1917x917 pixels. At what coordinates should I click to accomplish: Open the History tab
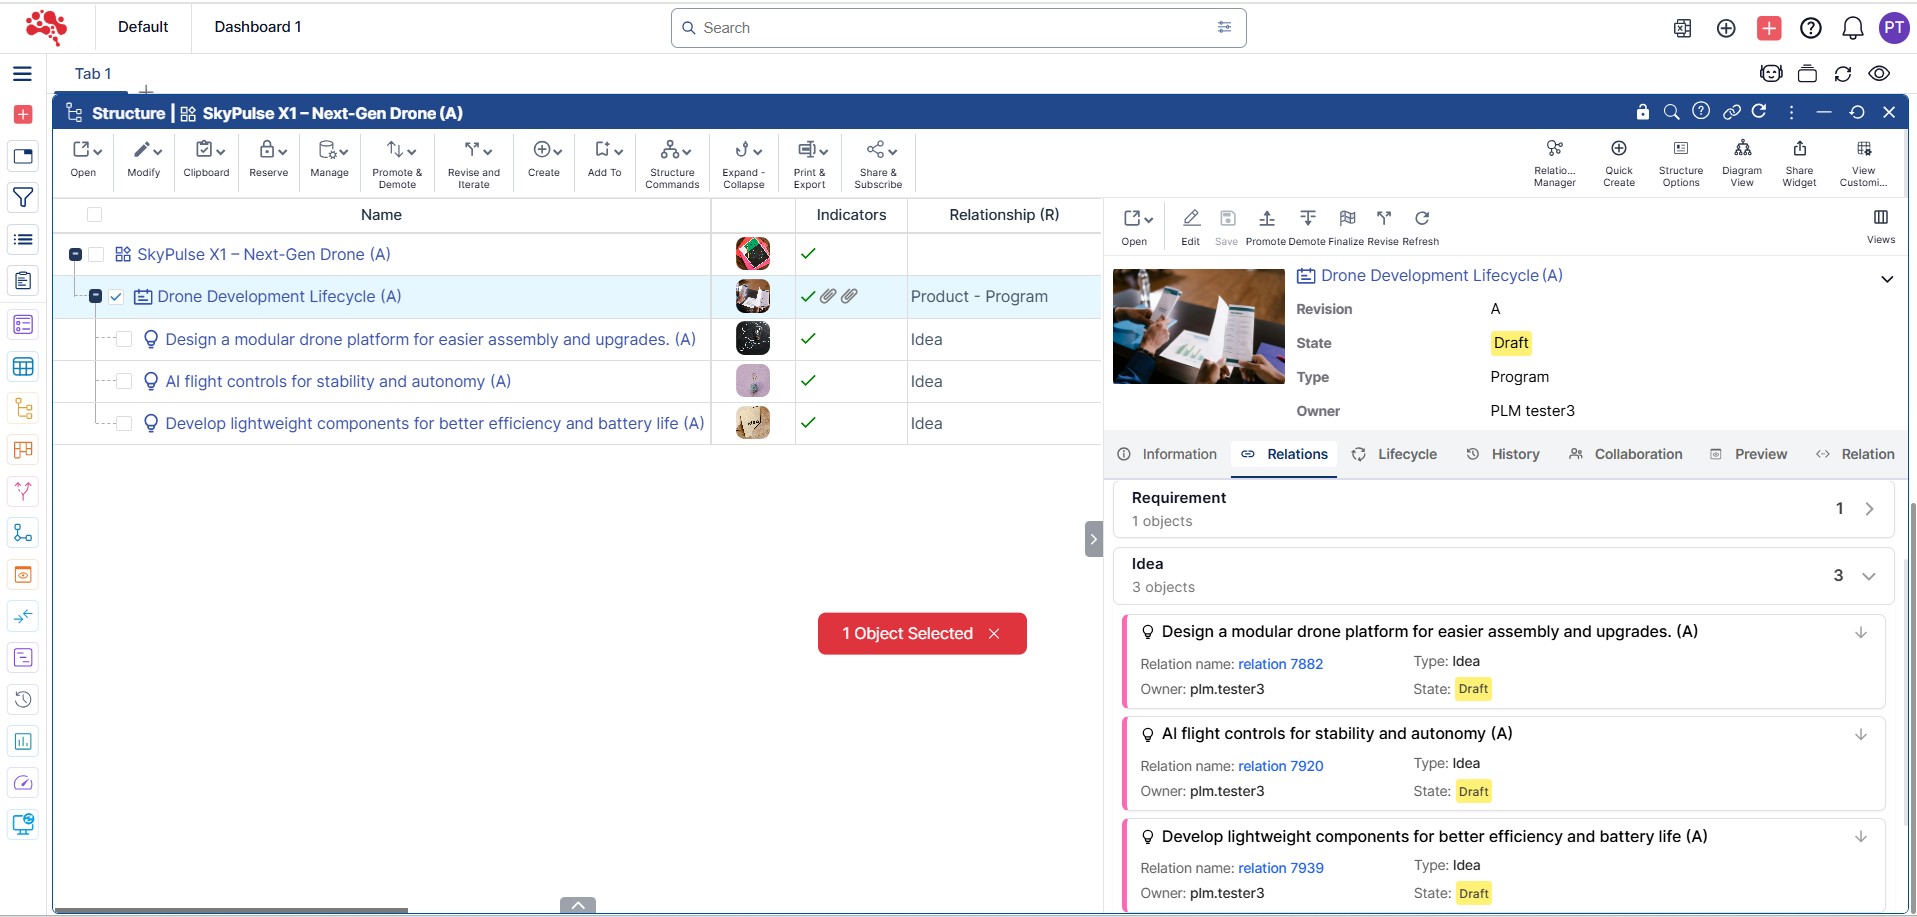(x=1503, y=454)
